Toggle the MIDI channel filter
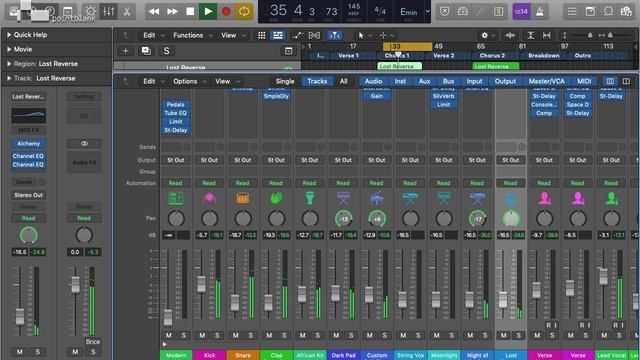This screenshot has height=360, width=640. coord(584,81)
